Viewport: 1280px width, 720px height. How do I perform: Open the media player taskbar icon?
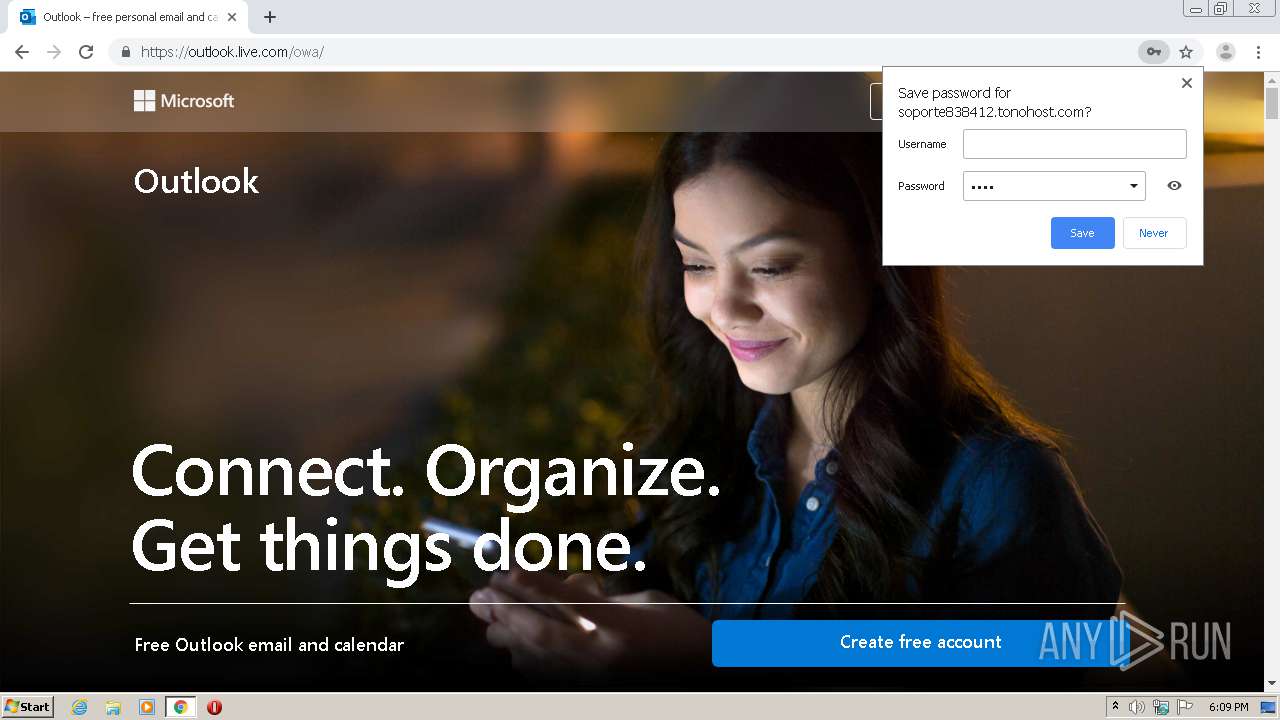click(x=147, y=707)
